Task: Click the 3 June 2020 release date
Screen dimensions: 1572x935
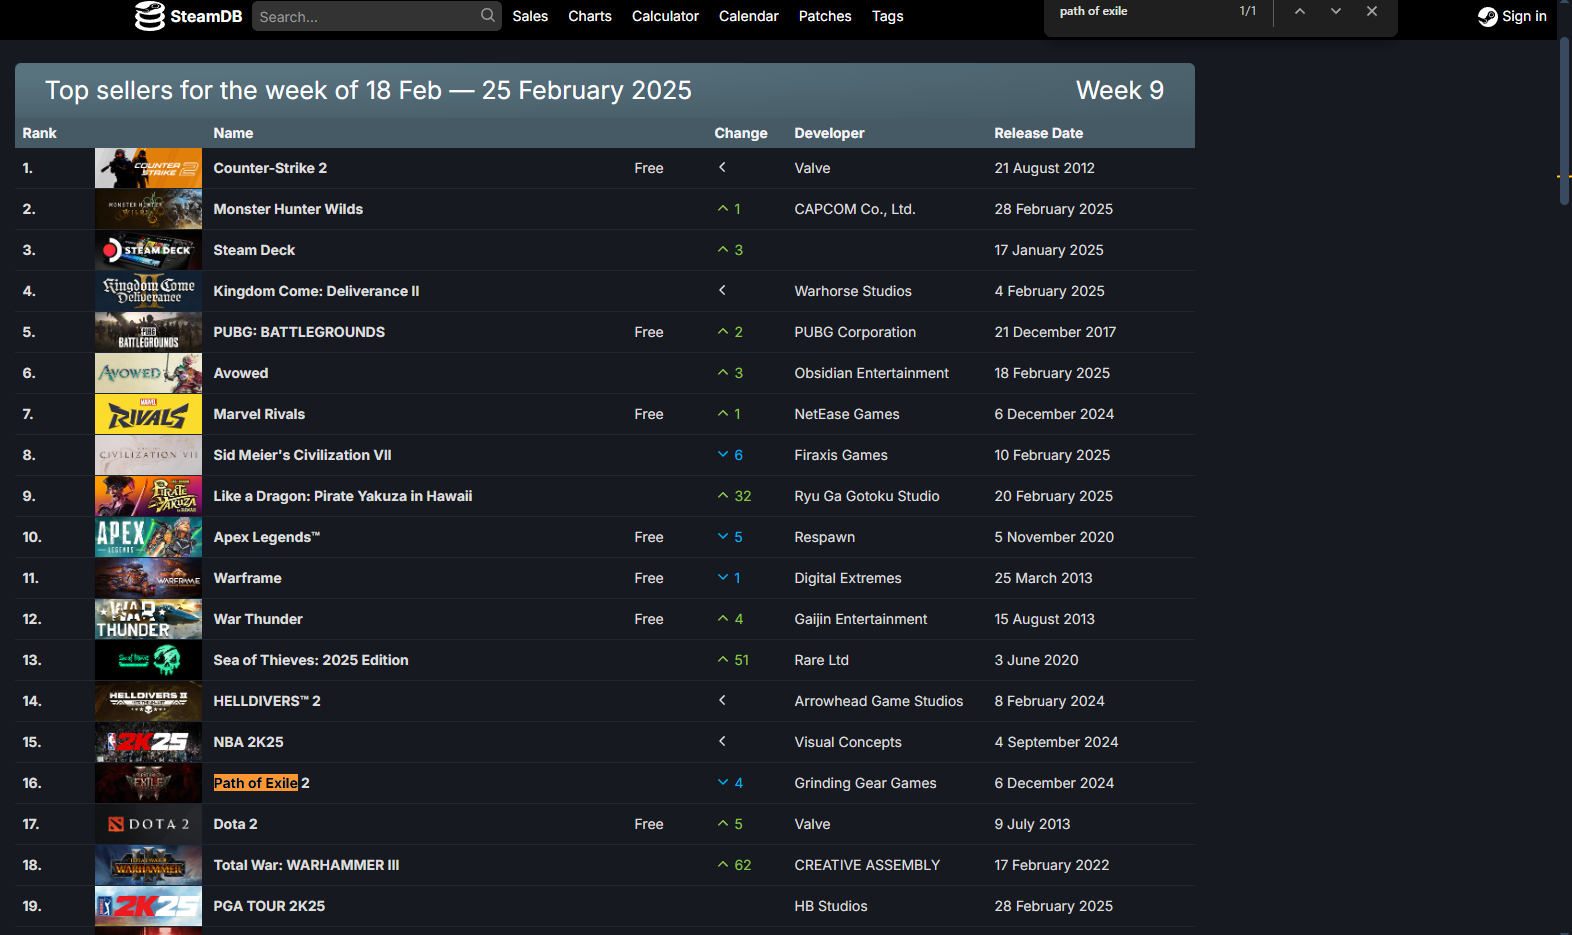Action: point(1036,660)
